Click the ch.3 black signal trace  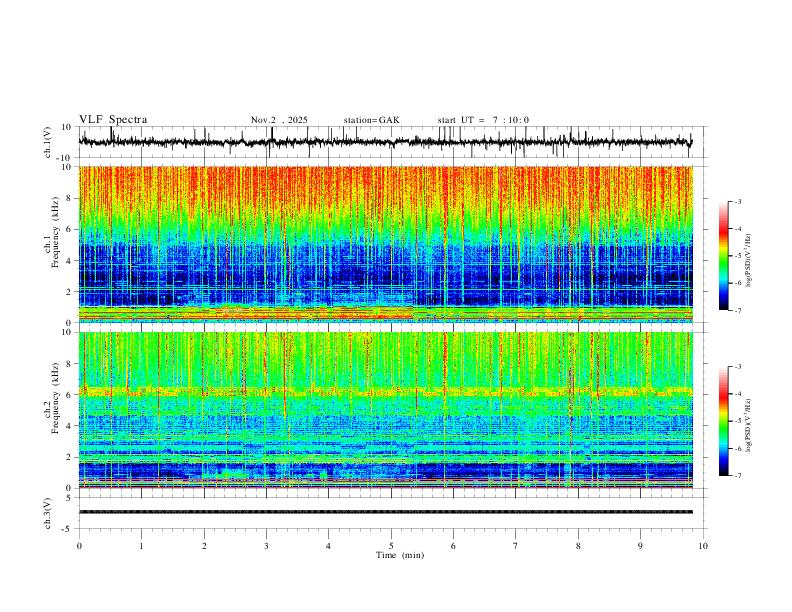point(385,512)
